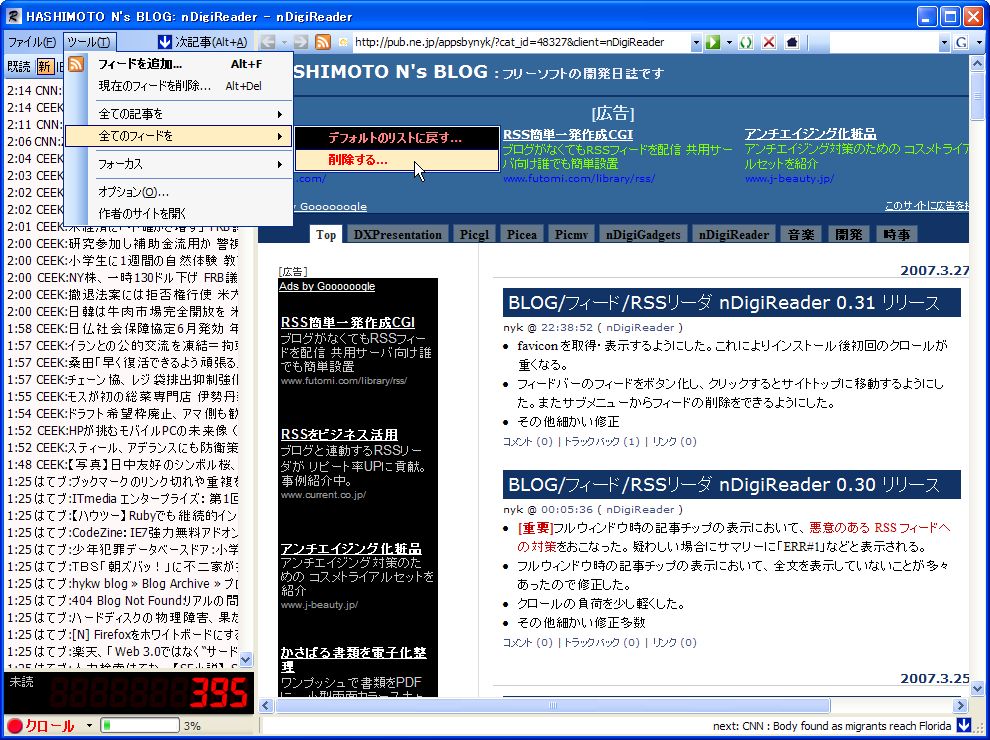The image size is (990, 740).
Task: Switch to the nDigiGadgets blog tab
Action: click(x=643, y=234)
